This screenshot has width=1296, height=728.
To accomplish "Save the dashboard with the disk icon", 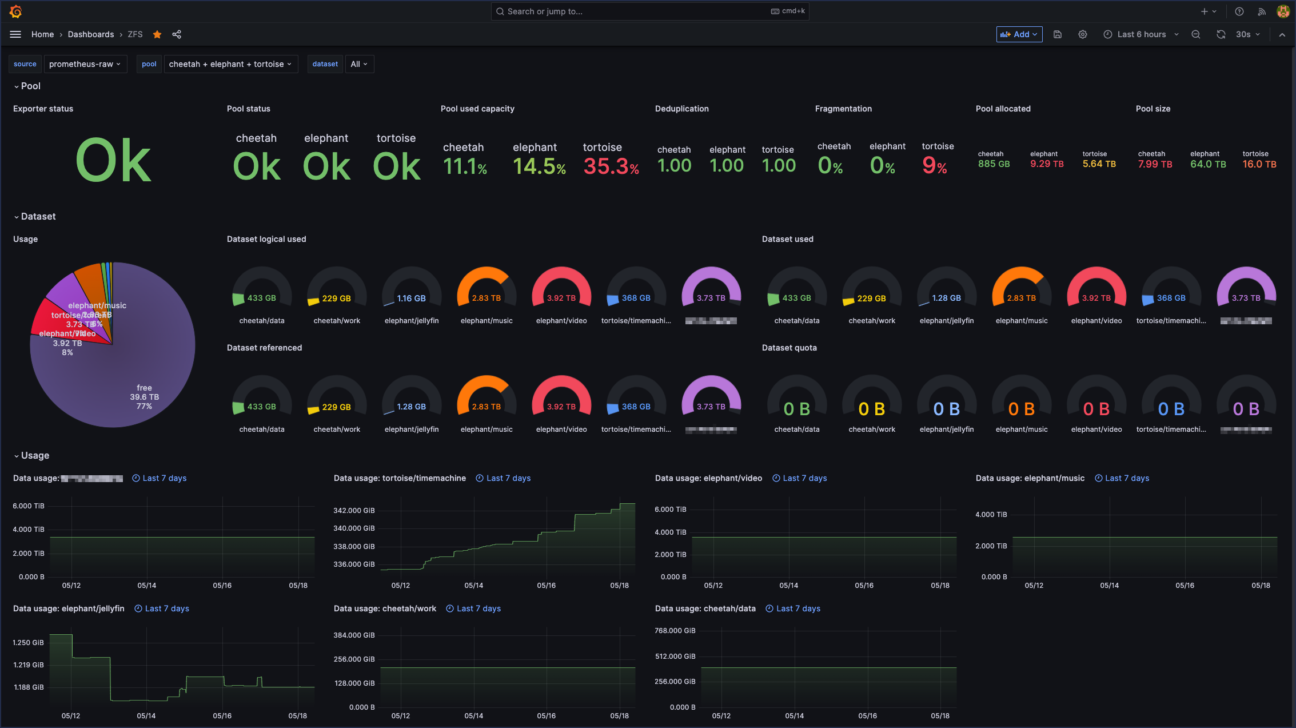I will 1058,34.
